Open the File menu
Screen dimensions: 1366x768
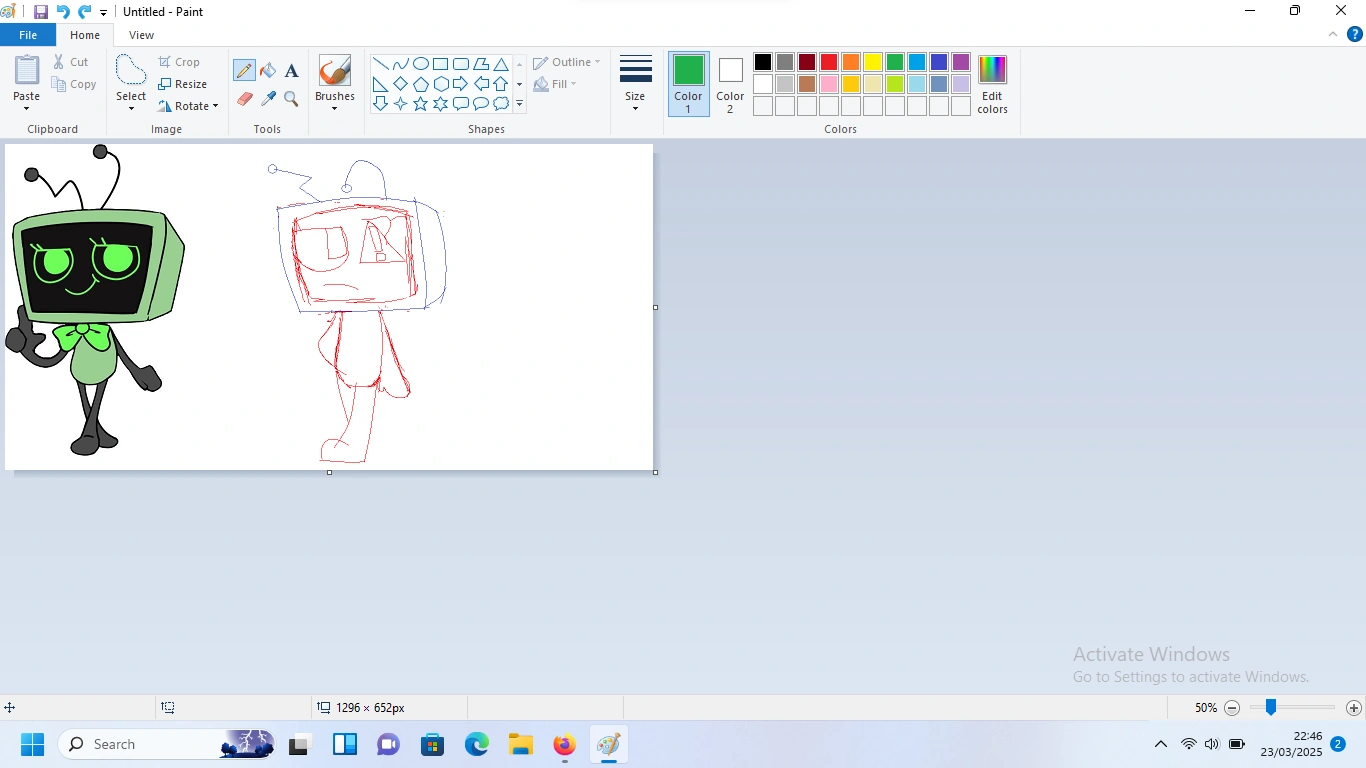(28, 35)
